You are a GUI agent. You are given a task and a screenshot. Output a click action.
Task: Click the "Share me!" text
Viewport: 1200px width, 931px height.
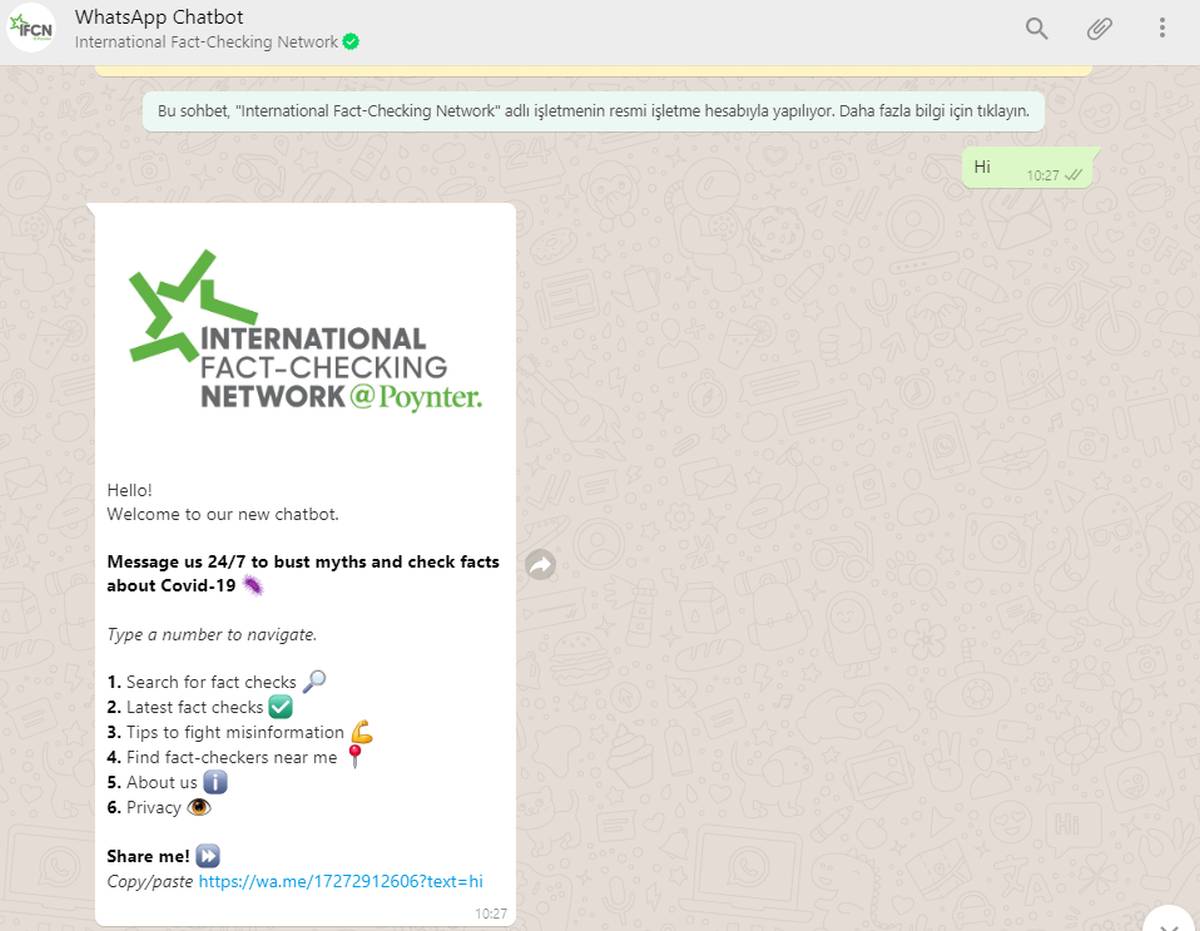click(148, 856)
